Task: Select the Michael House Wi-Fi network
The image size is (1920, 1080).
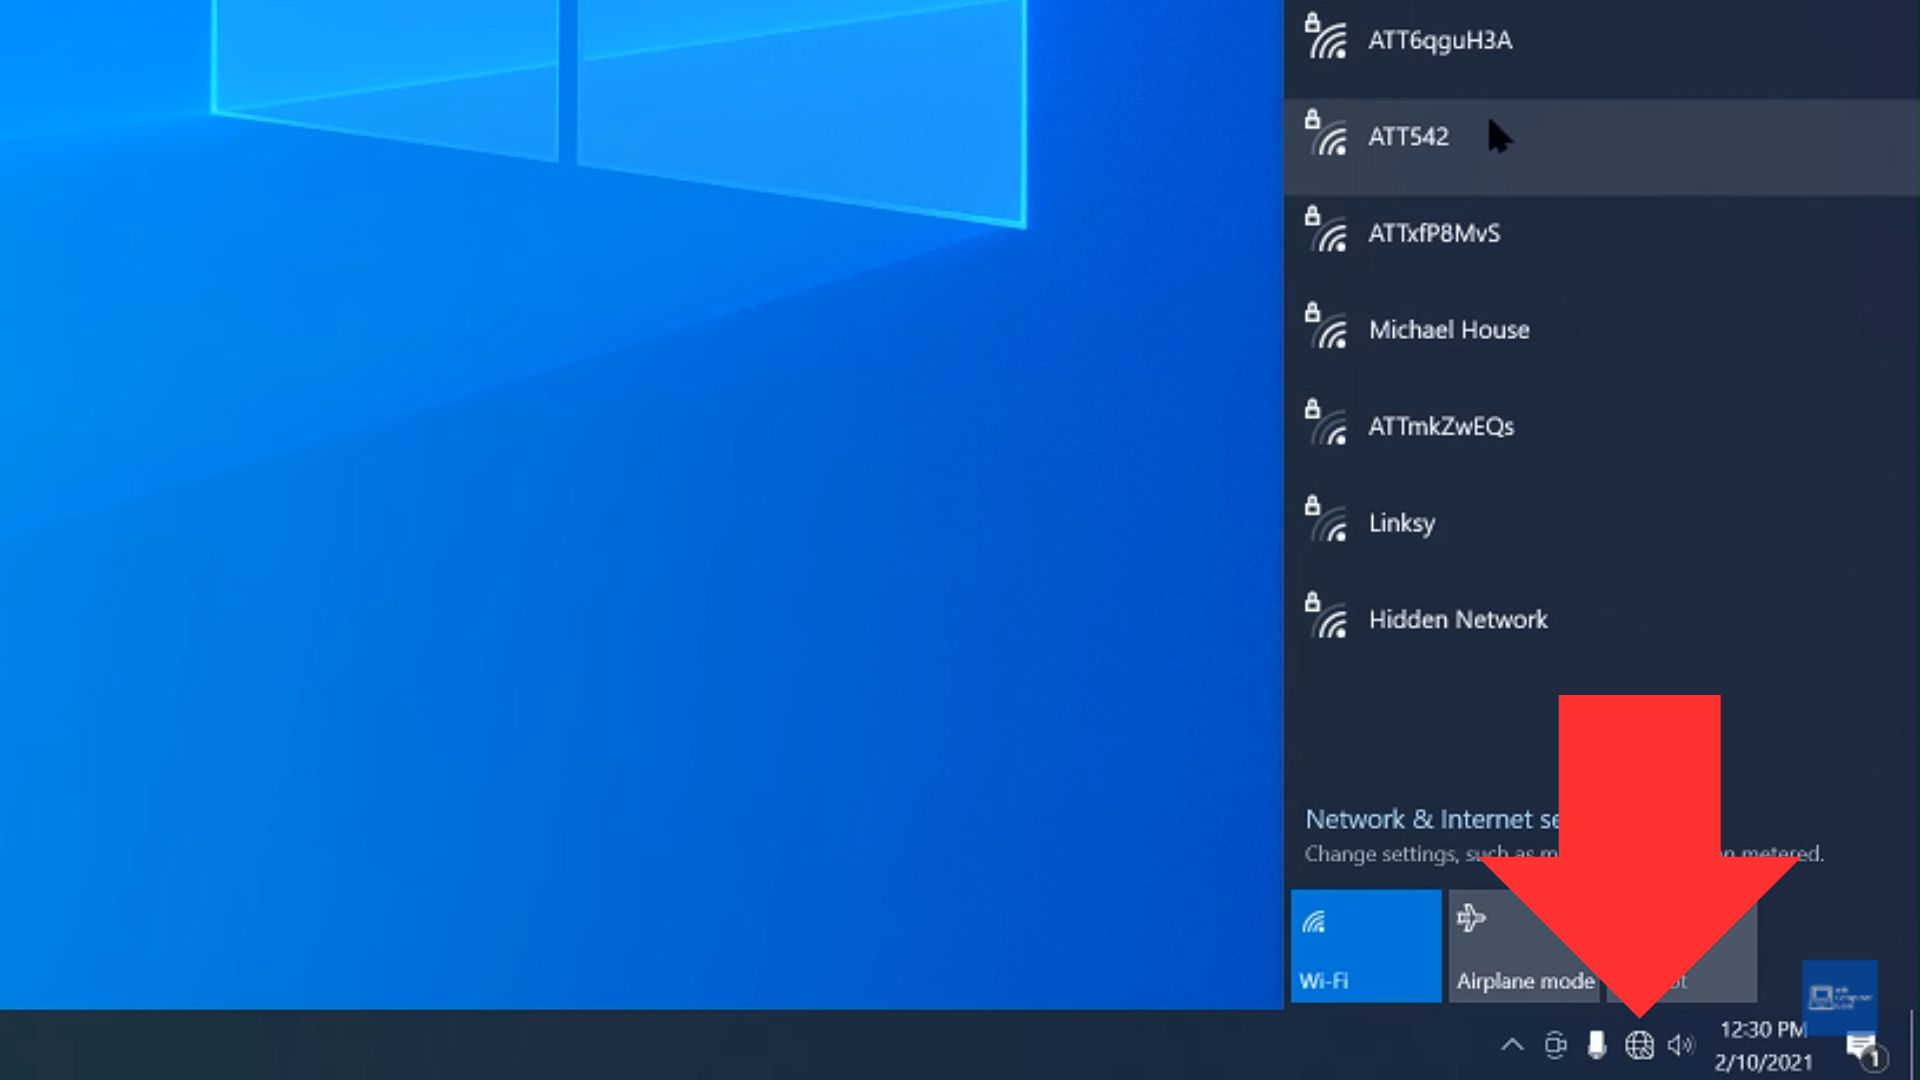Action: click(1602, 340)
